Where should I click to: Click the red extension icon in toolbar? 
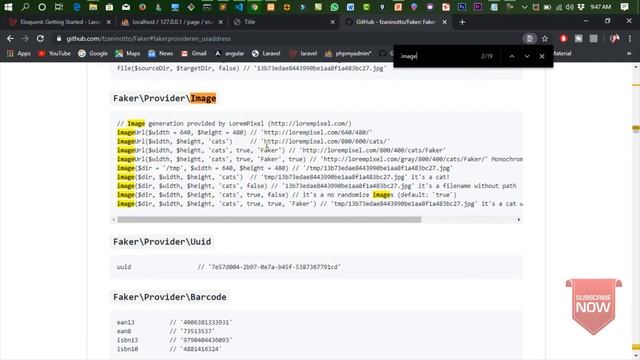563,38
